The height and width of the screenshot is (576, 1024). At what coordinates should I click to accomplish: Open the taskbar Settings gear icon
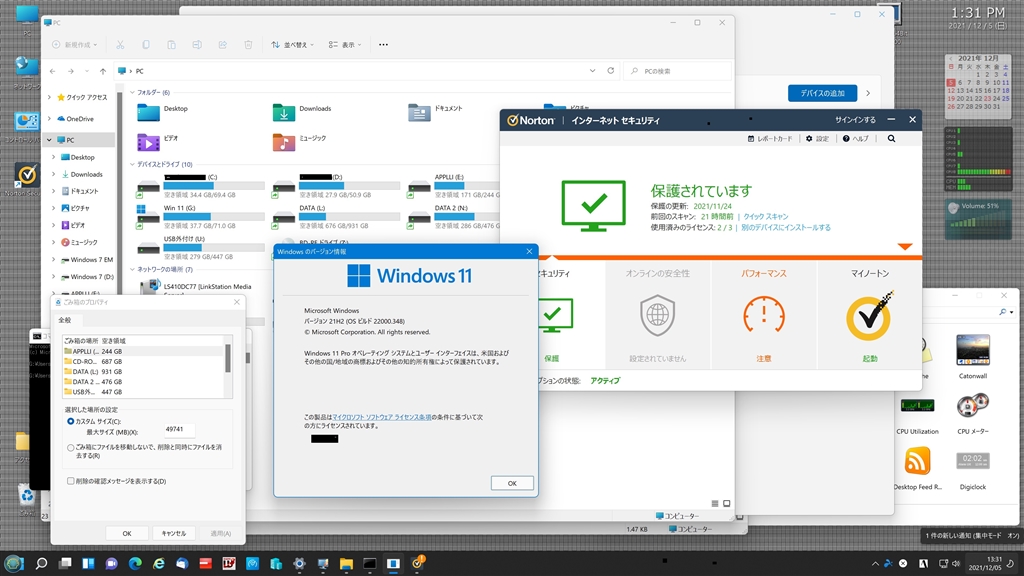(299, 563)
